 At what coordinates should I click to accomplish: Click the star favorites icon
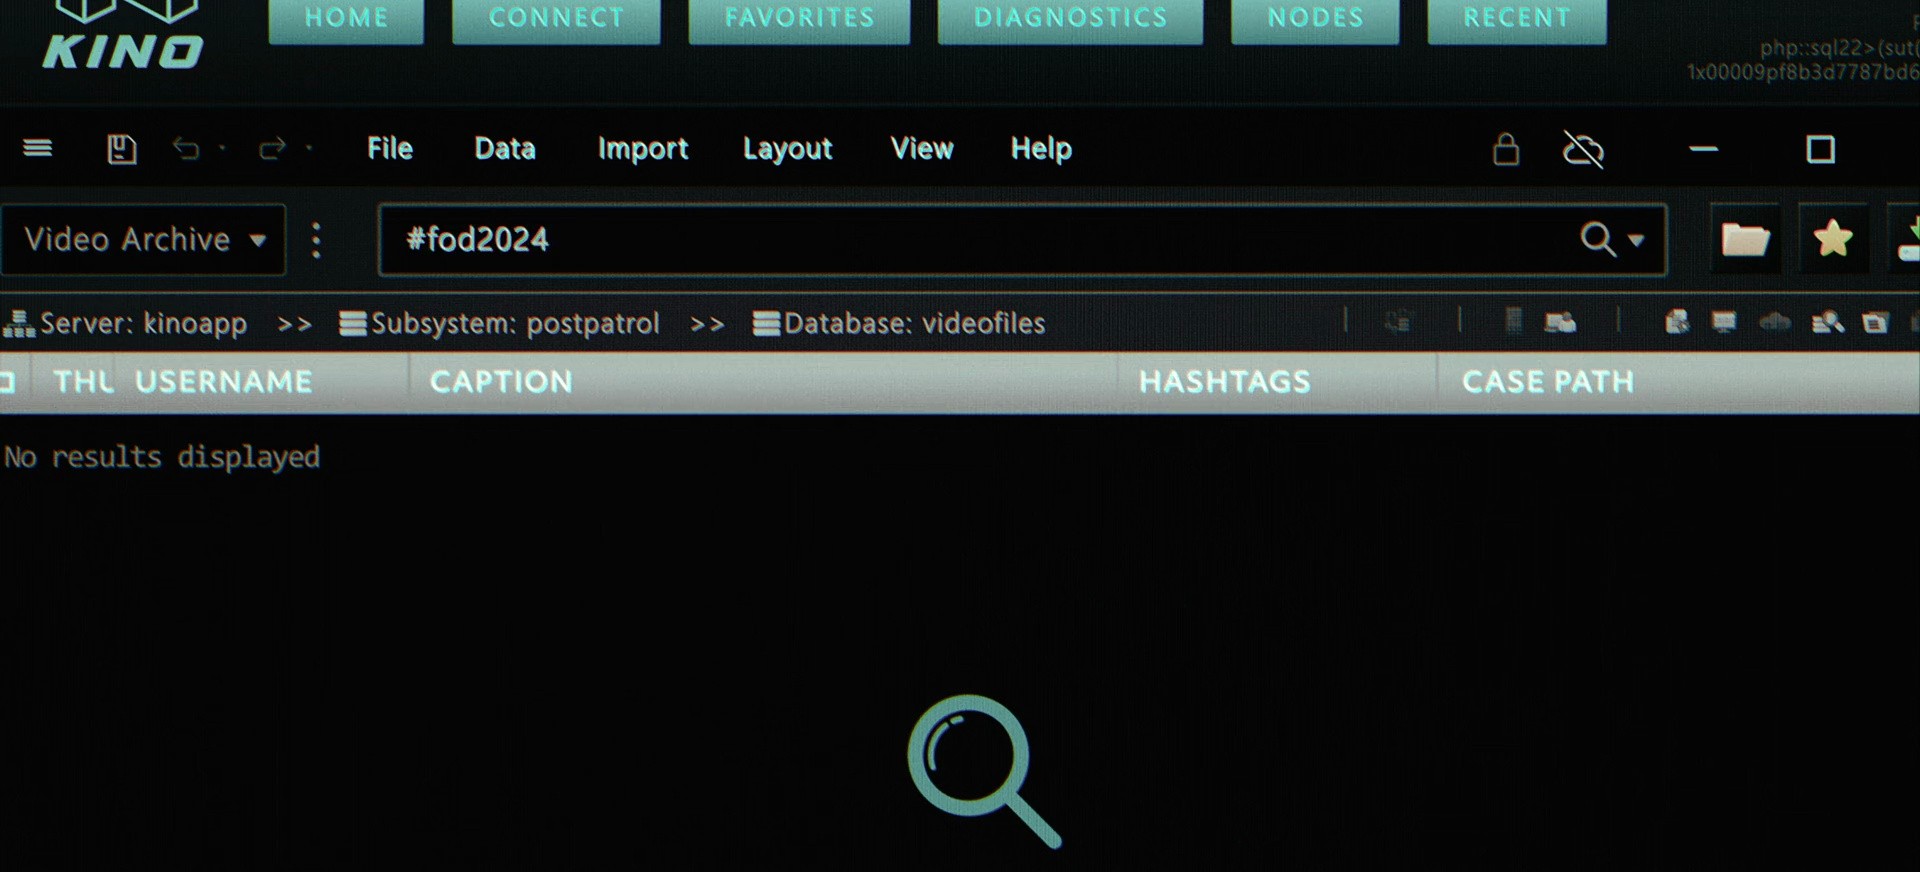click(x=1833, y=239)
